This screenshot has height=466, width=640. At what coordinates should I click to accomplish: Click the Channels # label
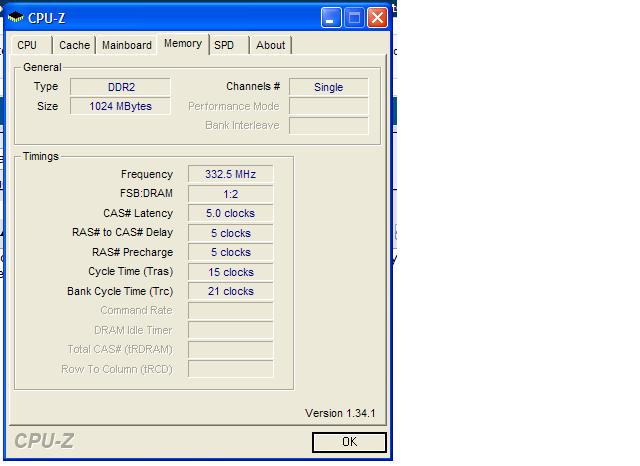click(x=253, y=87)
